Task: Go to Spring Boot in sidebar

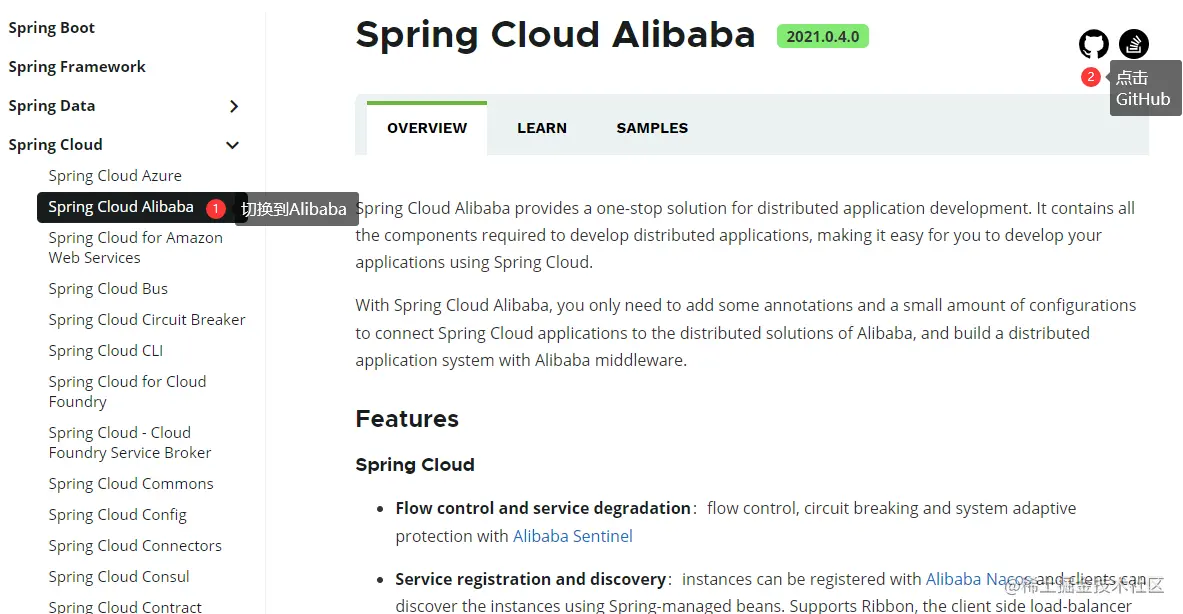Action: (x=52, y=28)
